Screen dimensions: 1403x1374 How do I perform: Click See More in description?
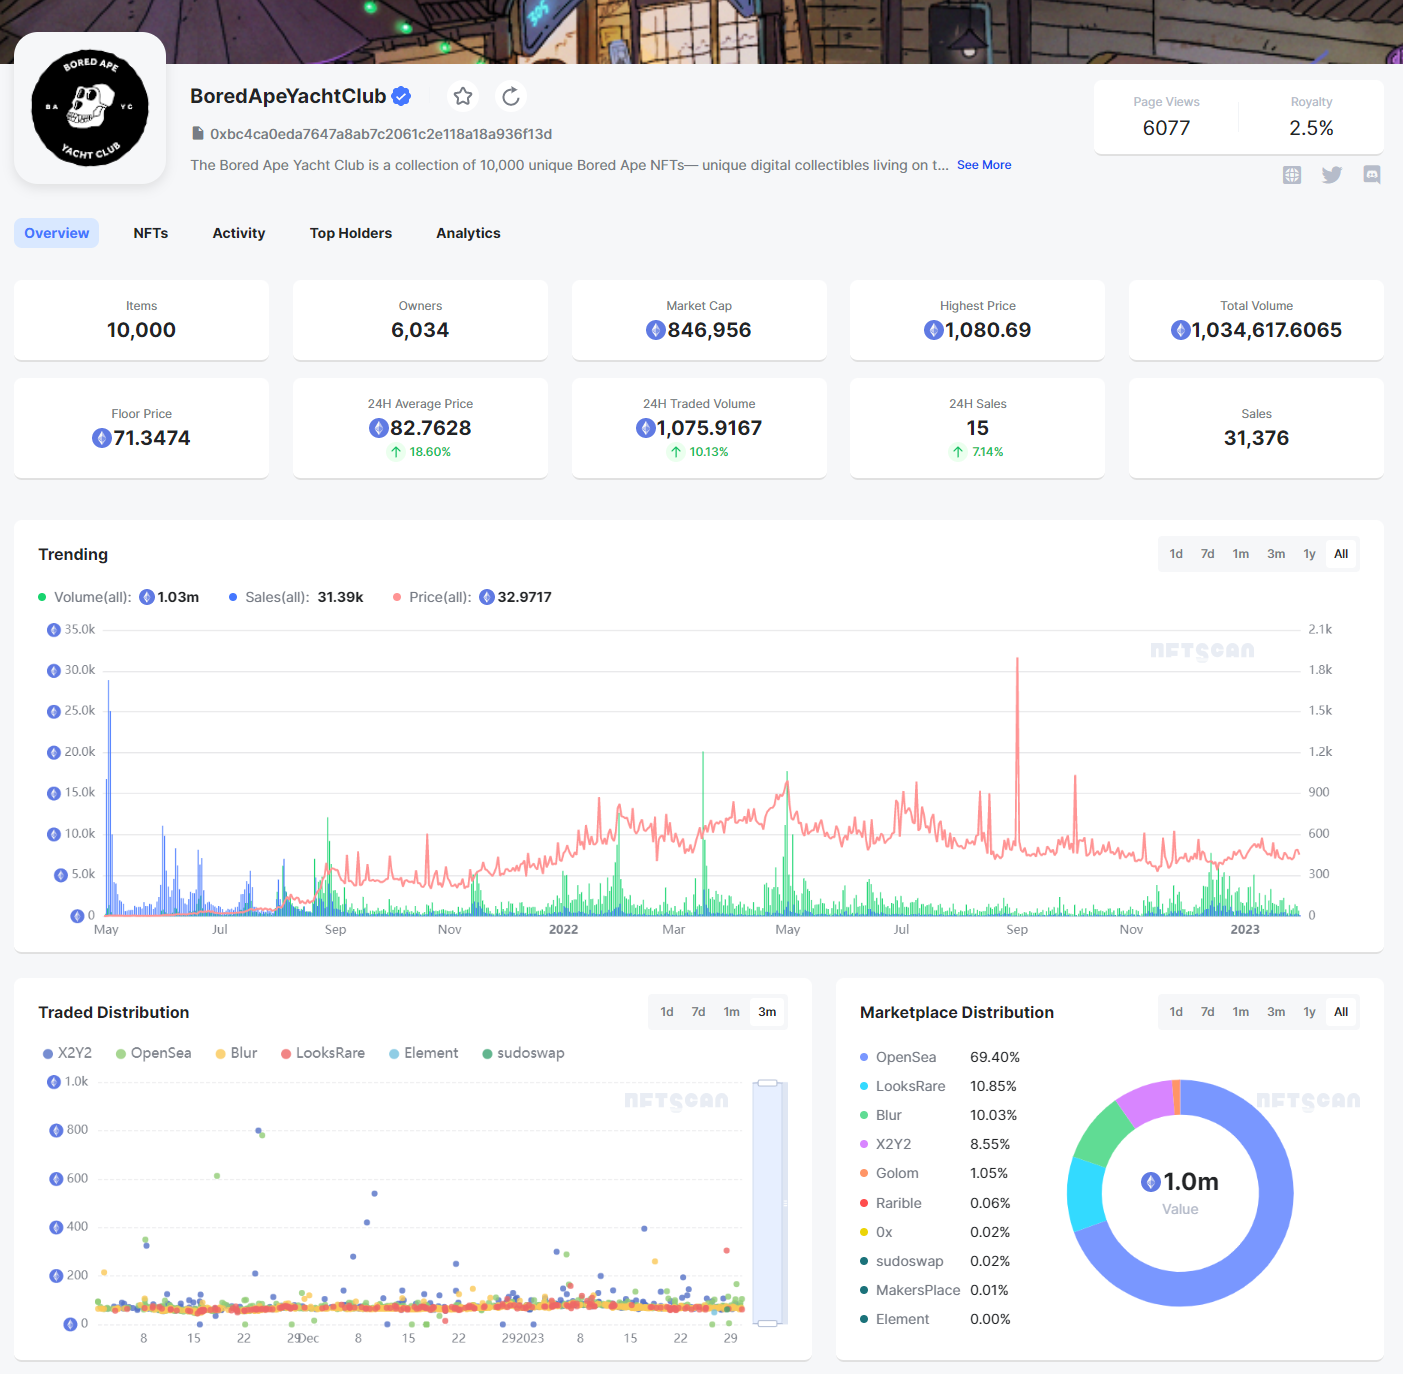pyautogui.click(x=984, y=165)
